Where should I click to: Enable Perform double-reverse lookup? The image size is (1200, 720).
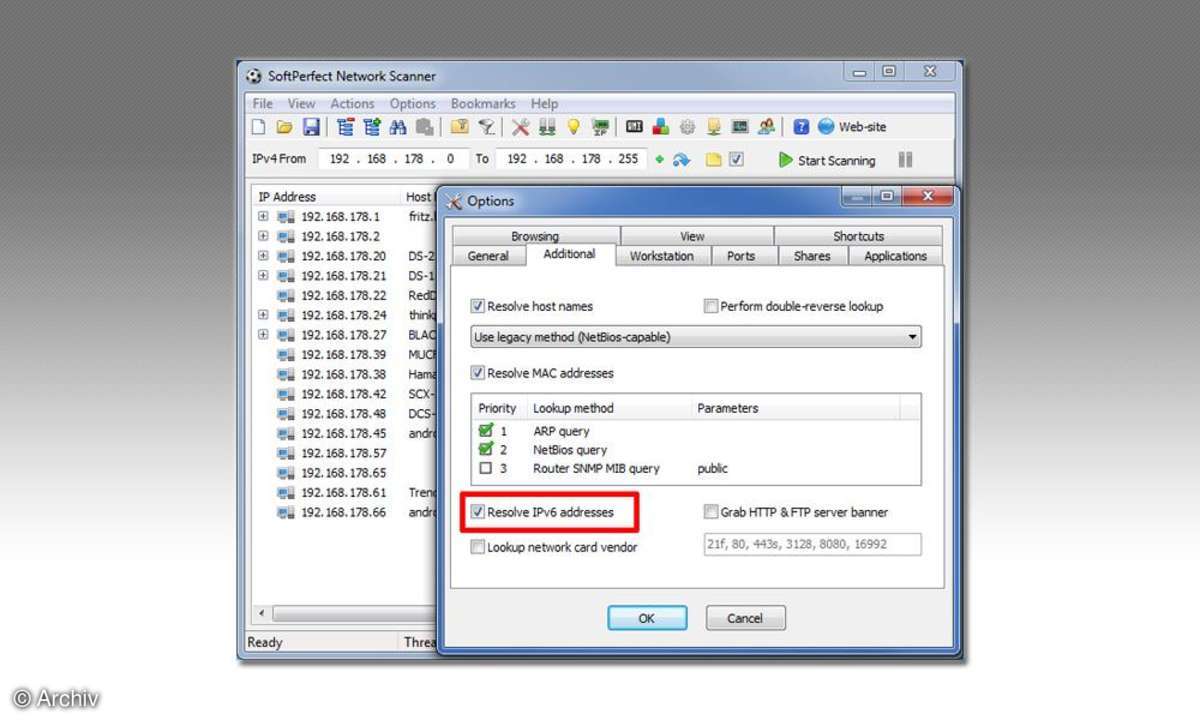[711, 306]
